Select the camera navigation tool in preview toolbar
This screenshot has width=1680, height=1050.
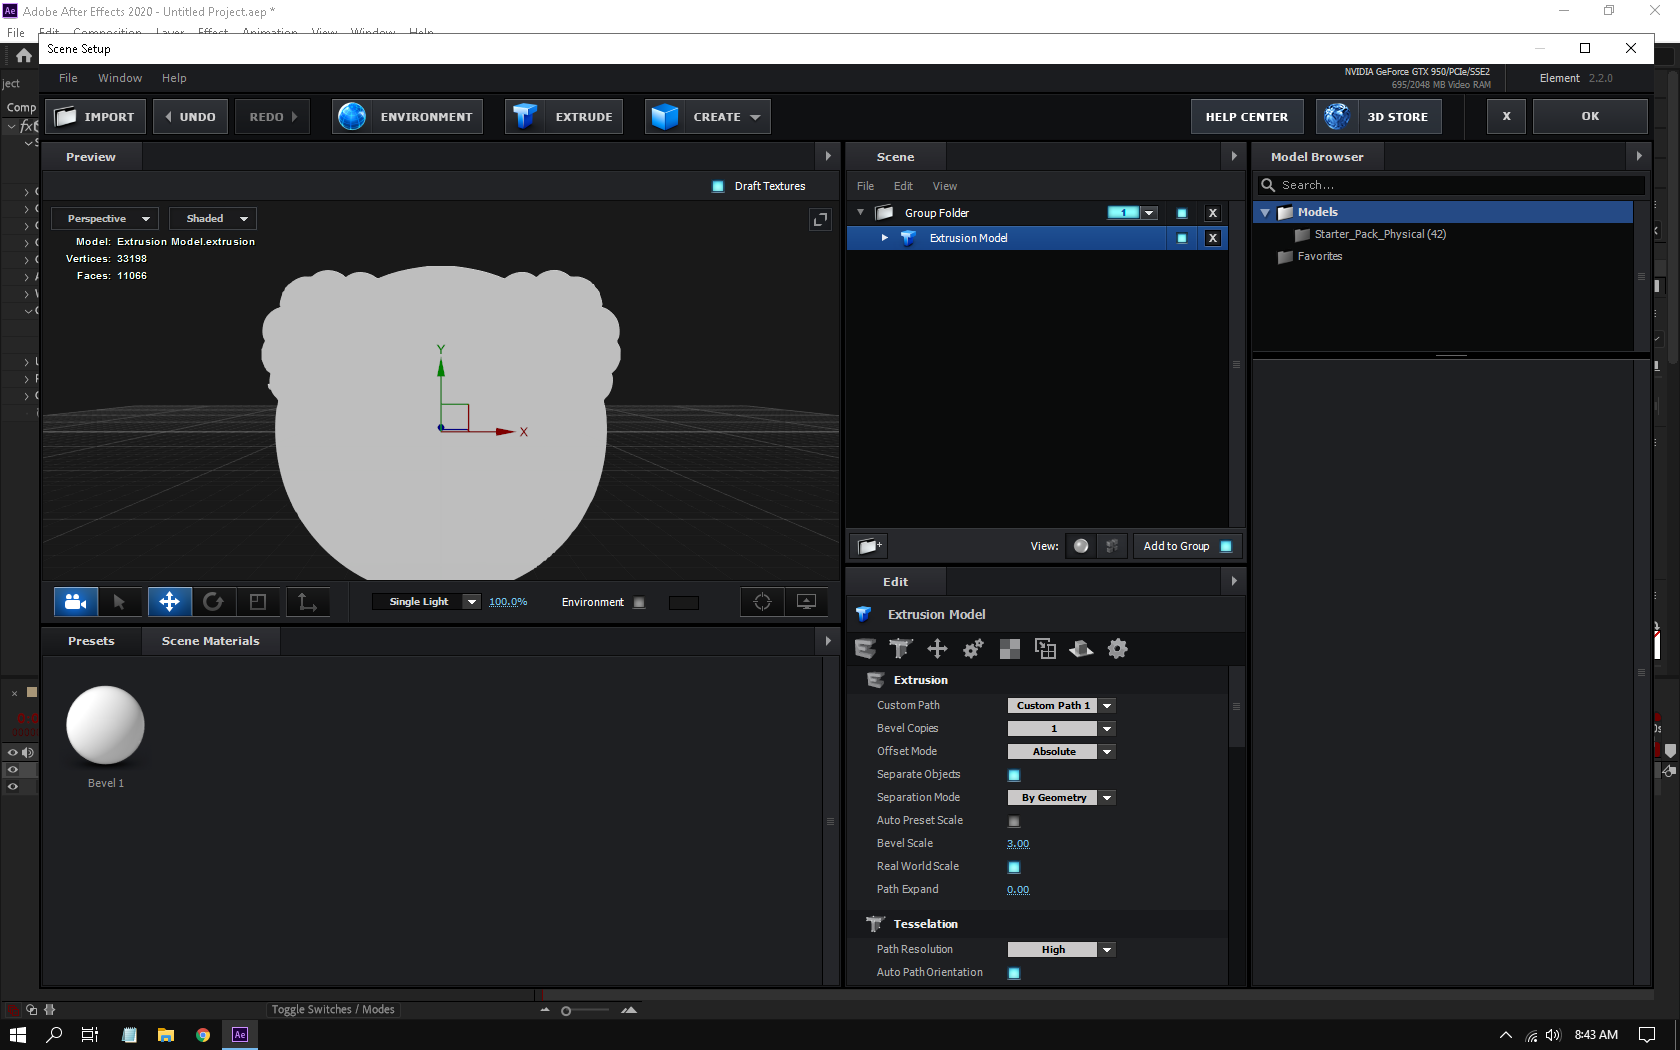coord(75,601)
